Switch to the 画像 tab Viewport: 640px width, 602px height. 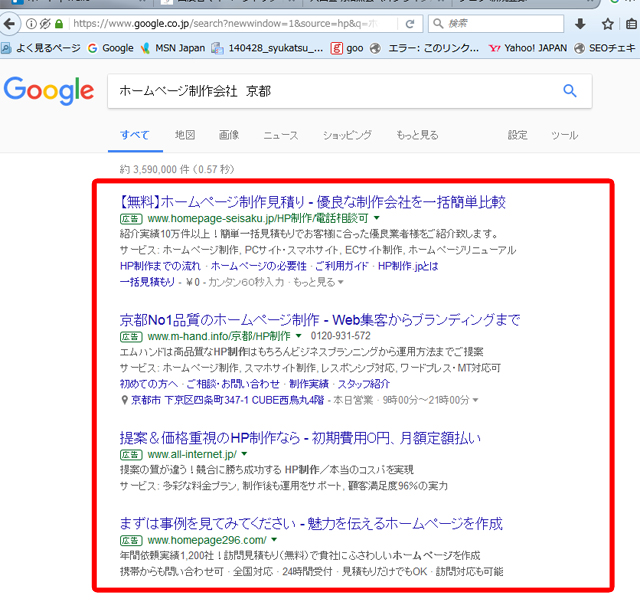[229, 135]
